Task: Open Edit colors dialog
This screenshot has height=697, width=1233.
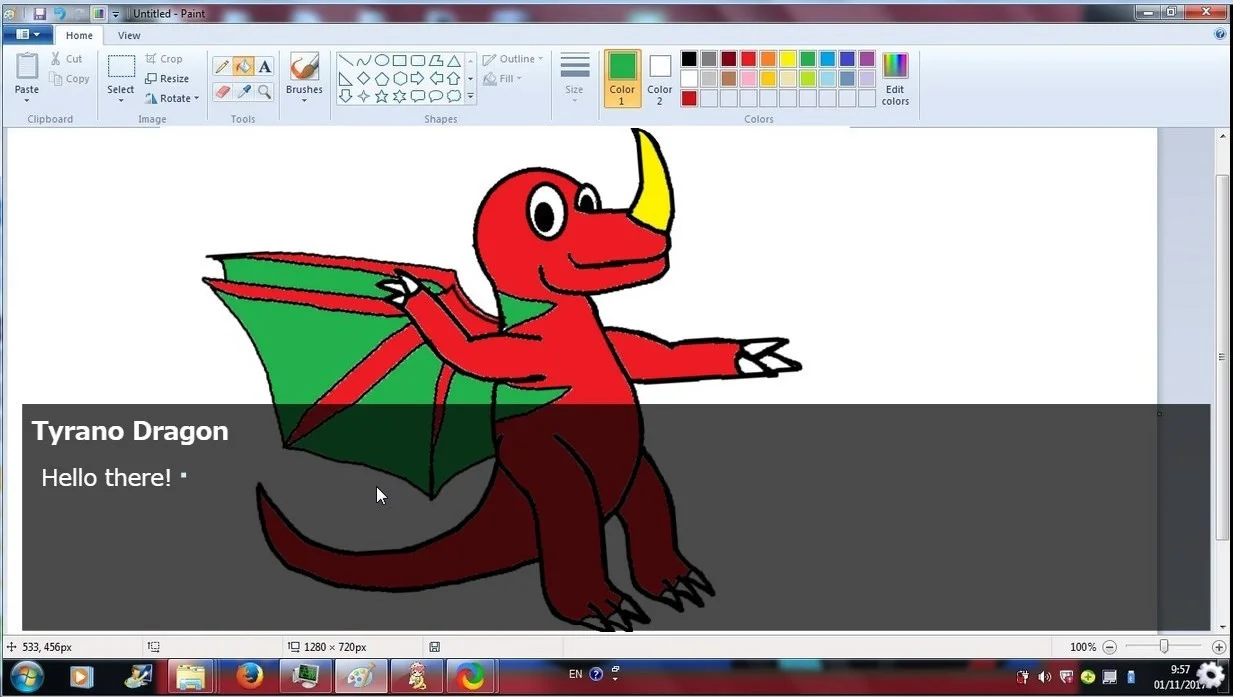Action: (895, 79)
